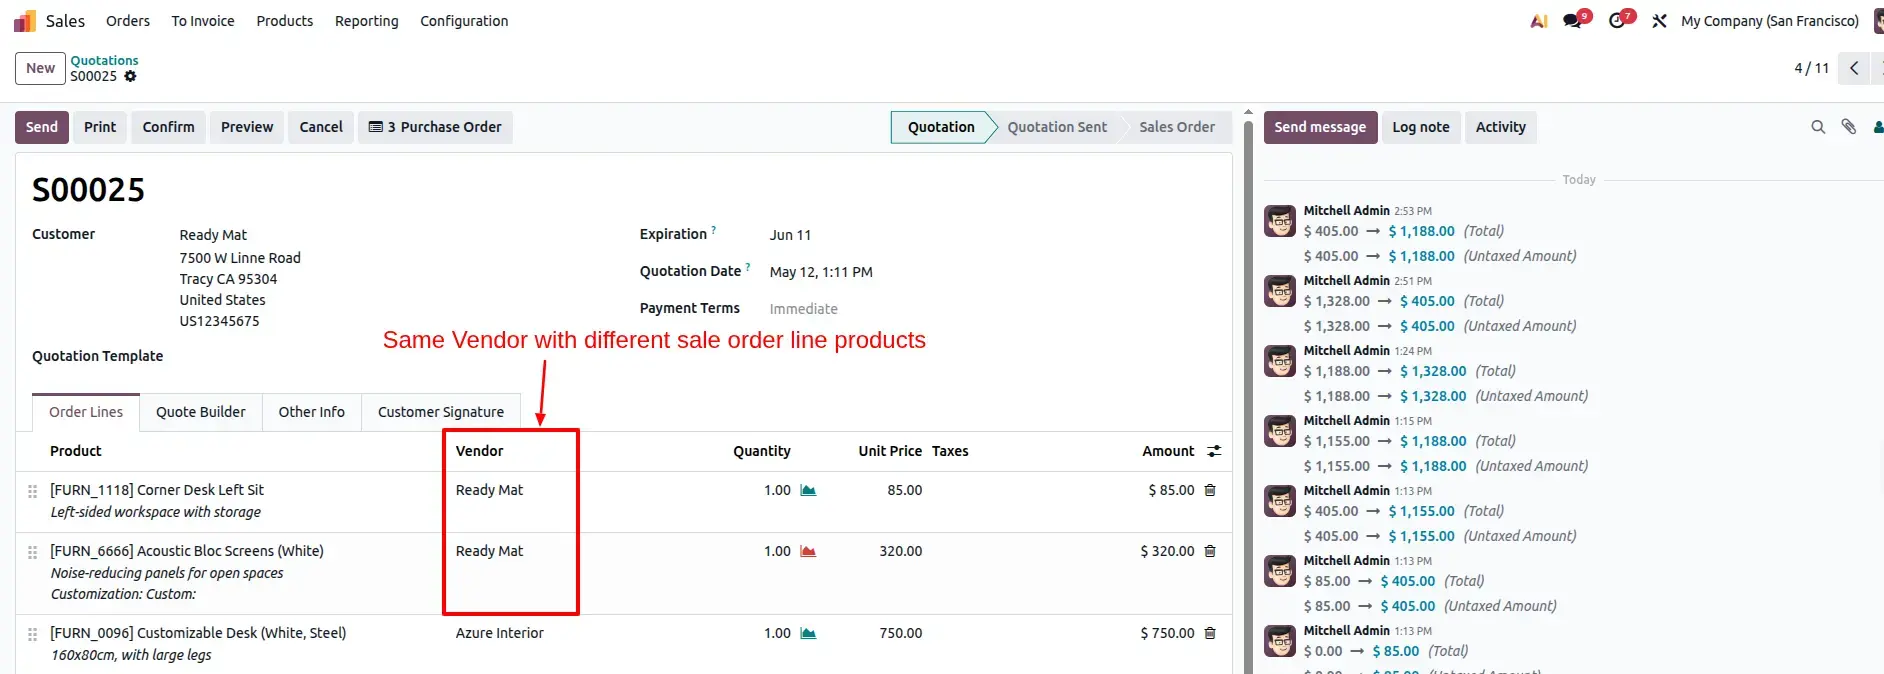This screenshot has height=674, width=1884.
Task: Switch to the Customer Signature tab
Action: point(441,412)
